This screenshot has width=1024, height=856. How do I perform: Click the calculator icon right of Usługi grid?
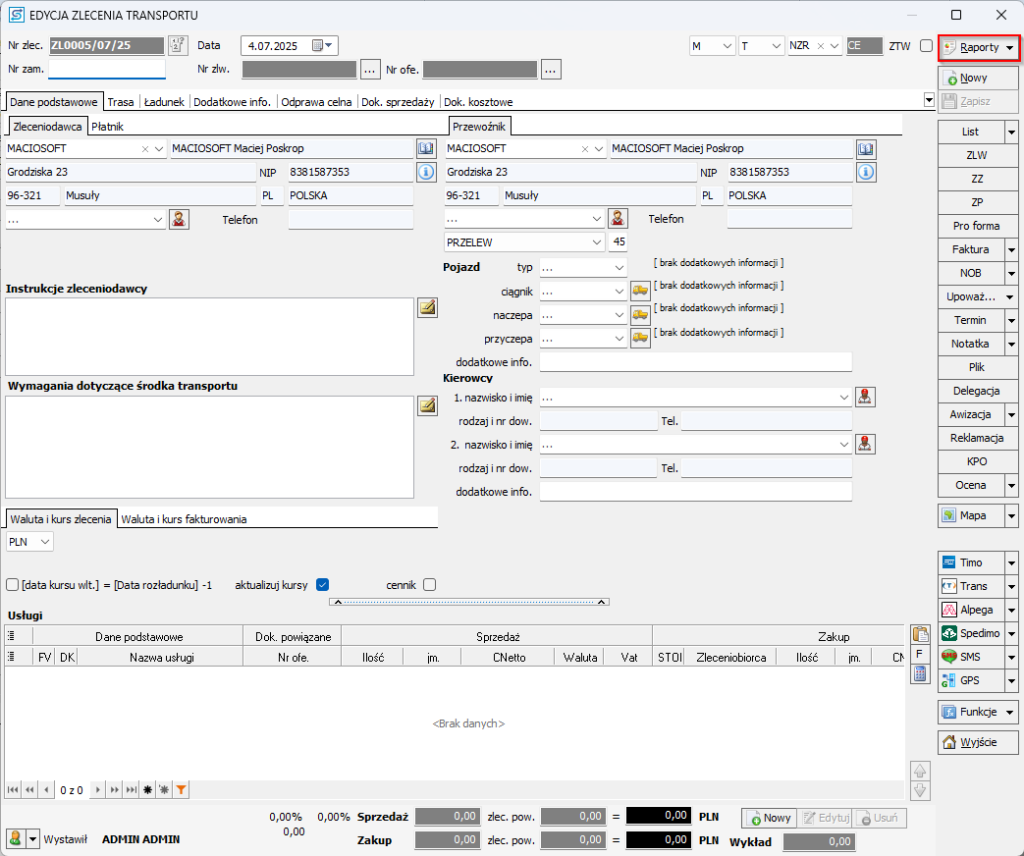pos(919,673)
